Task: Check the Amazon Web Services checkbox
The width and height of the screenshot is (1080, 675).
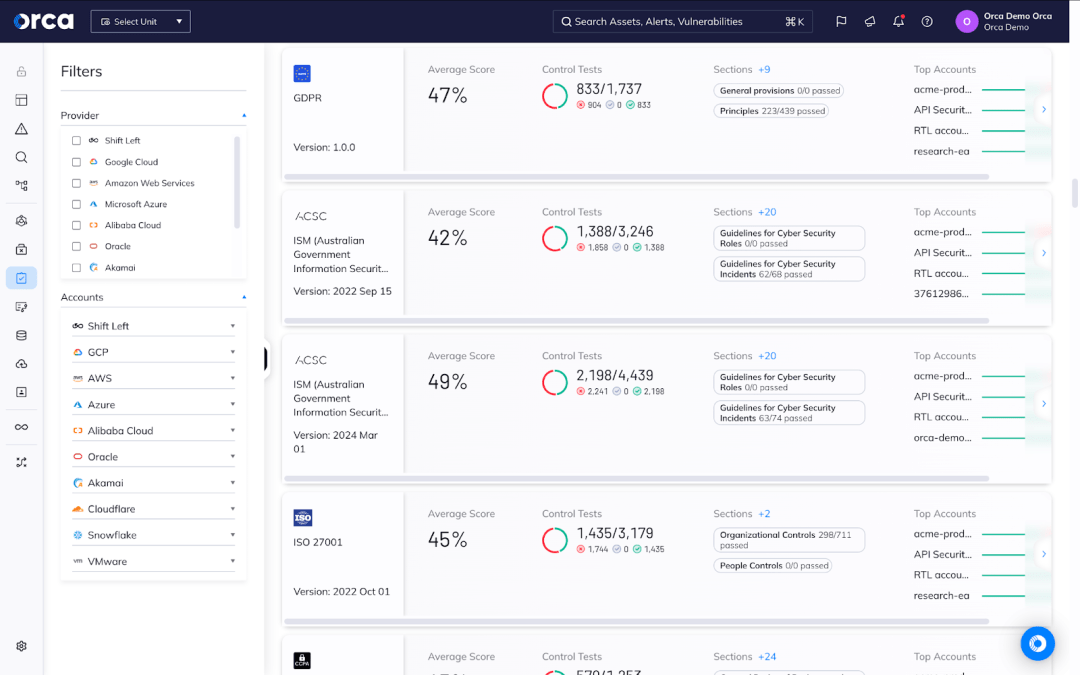Action: click(x=76, y=183)
